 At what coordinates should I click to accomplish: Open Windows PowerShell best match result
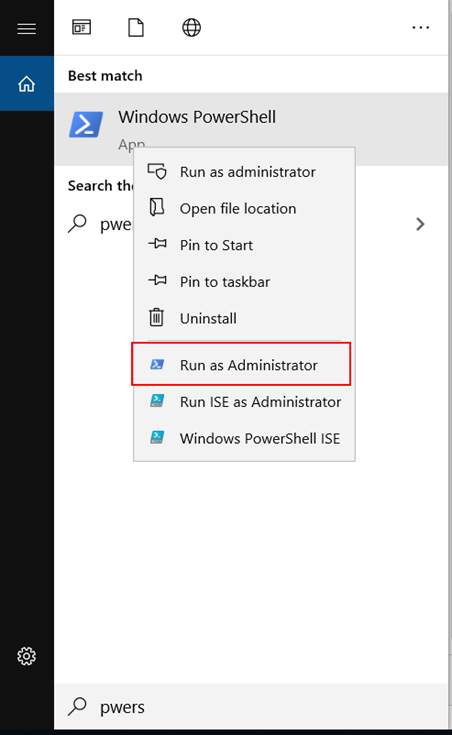[x=251, y=129]
